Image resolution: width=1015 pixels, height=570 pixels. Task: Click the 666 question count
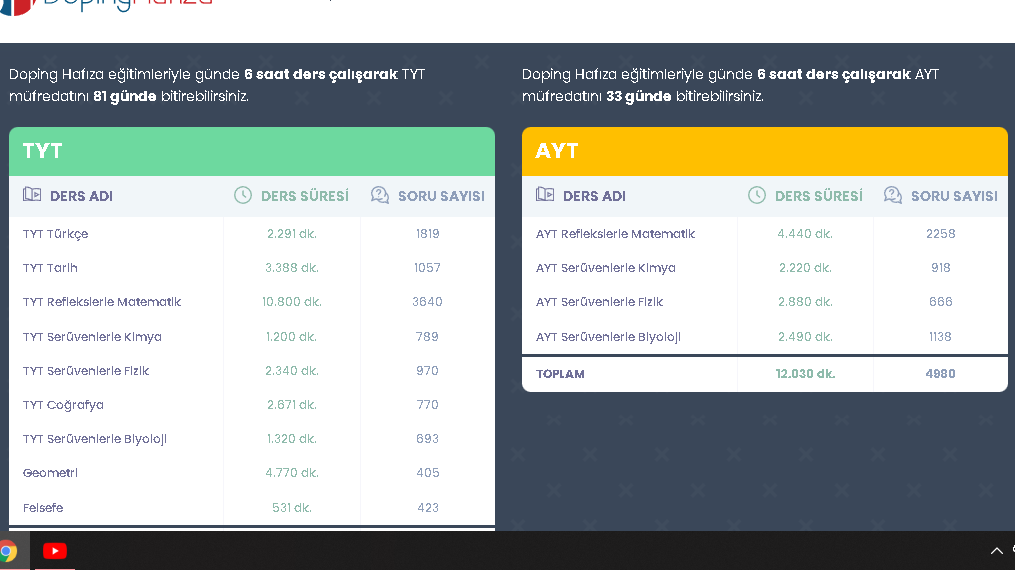941,302
